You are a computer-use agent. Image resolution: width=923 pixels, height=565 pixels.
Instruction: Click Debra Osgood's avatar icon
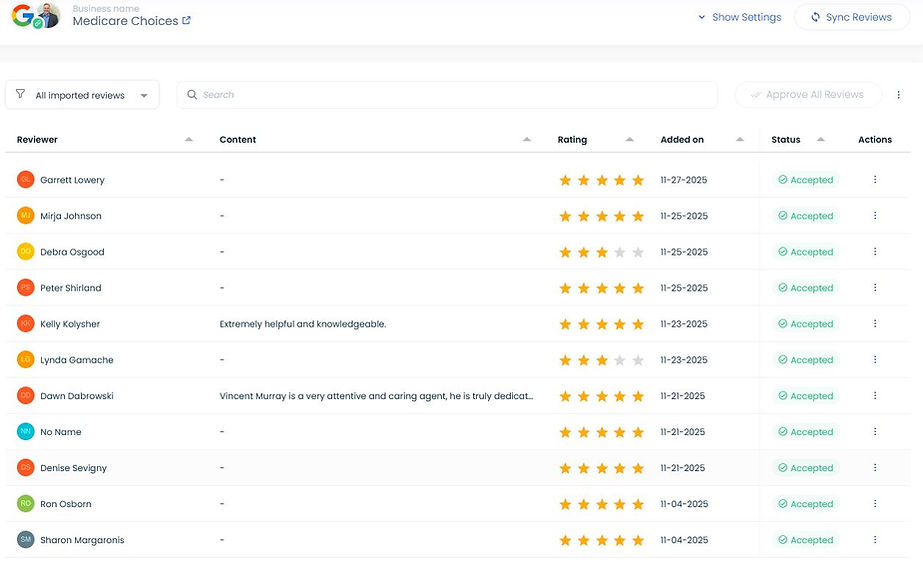pos(25,252)
